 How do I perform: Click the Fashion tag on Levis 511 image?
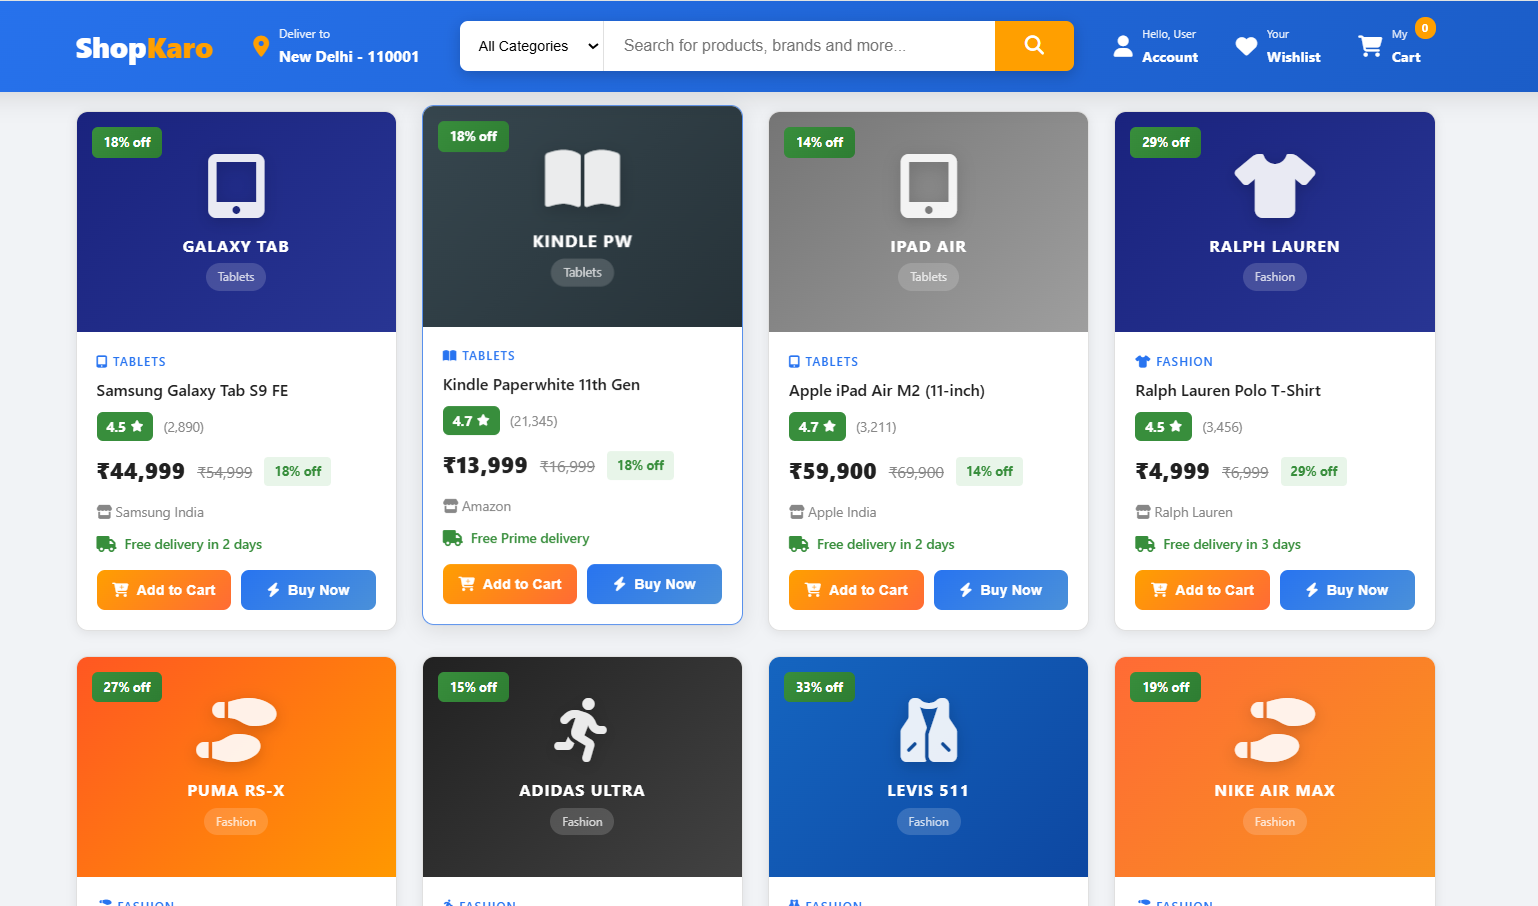click(928, 822)
